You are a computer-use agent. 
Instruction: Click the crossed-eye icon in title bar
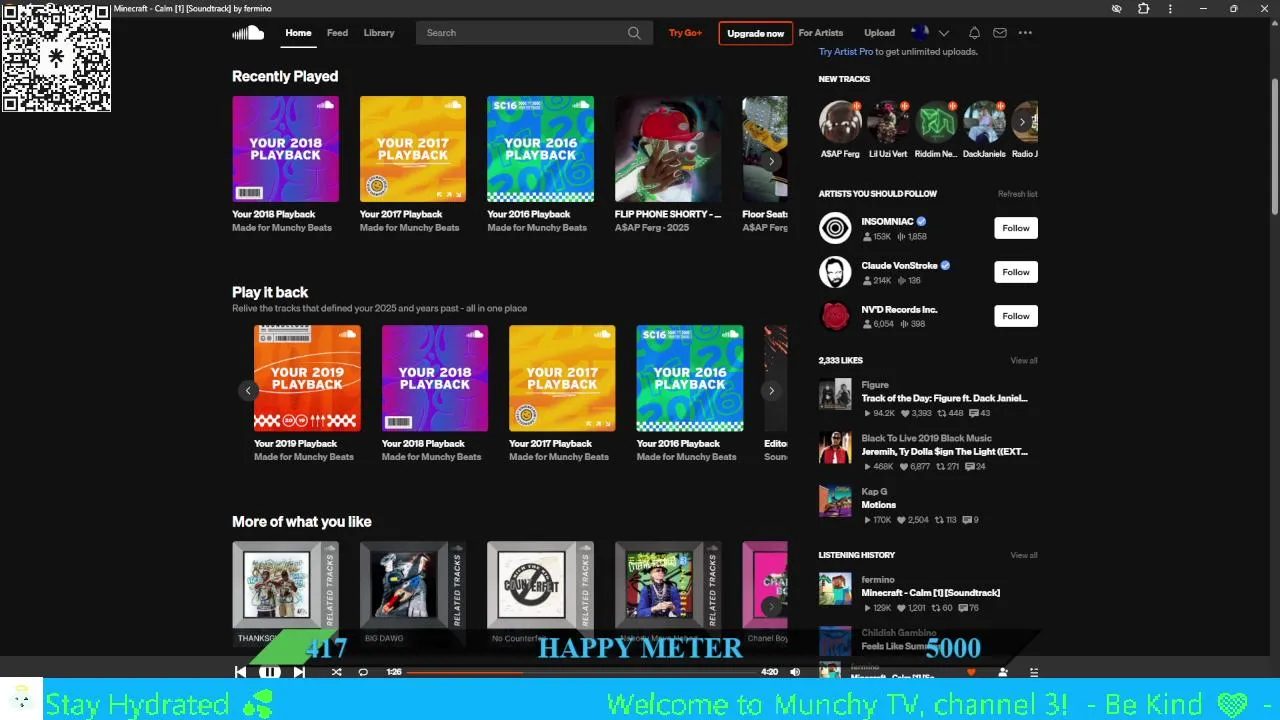[x=1117, y=9]
